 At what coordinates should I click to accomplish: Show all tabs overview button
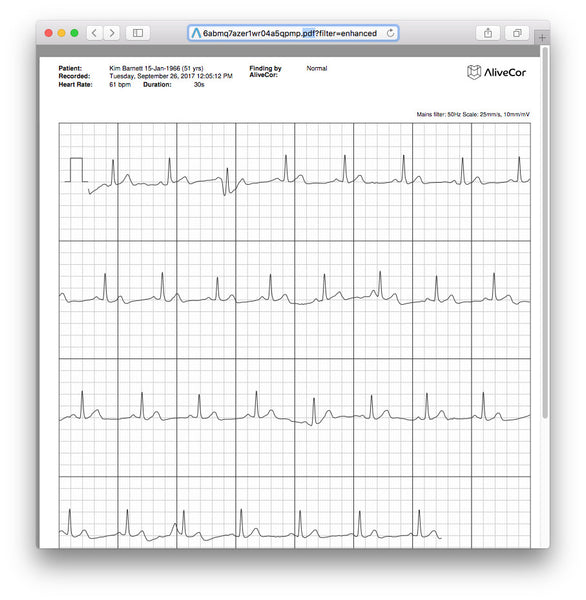click(517, 33)
